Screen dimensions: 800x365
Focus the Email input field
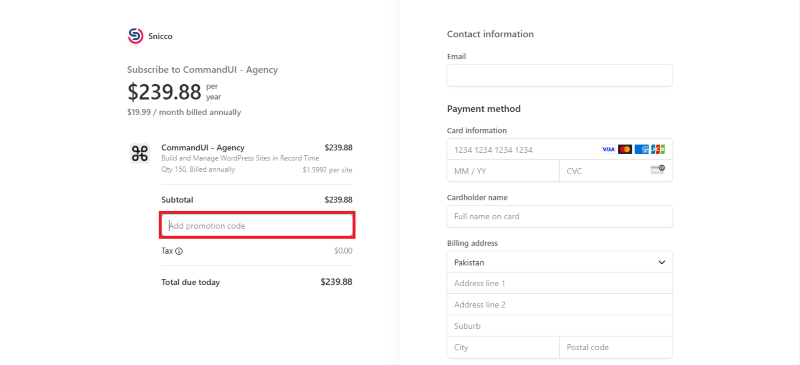[x=560, y=76]
